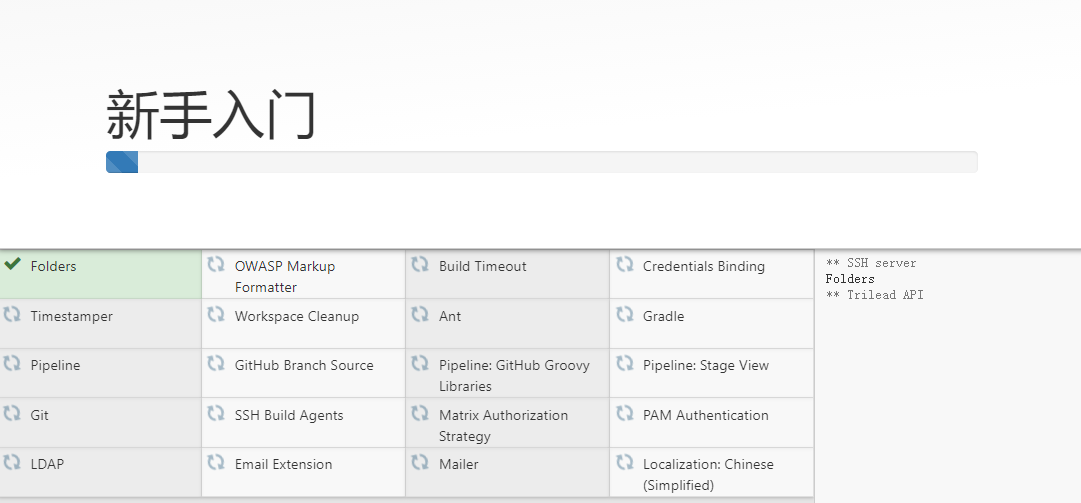
Task: Click the pending icon beside Credentials Binding
Action: click(x=625, y=264)
